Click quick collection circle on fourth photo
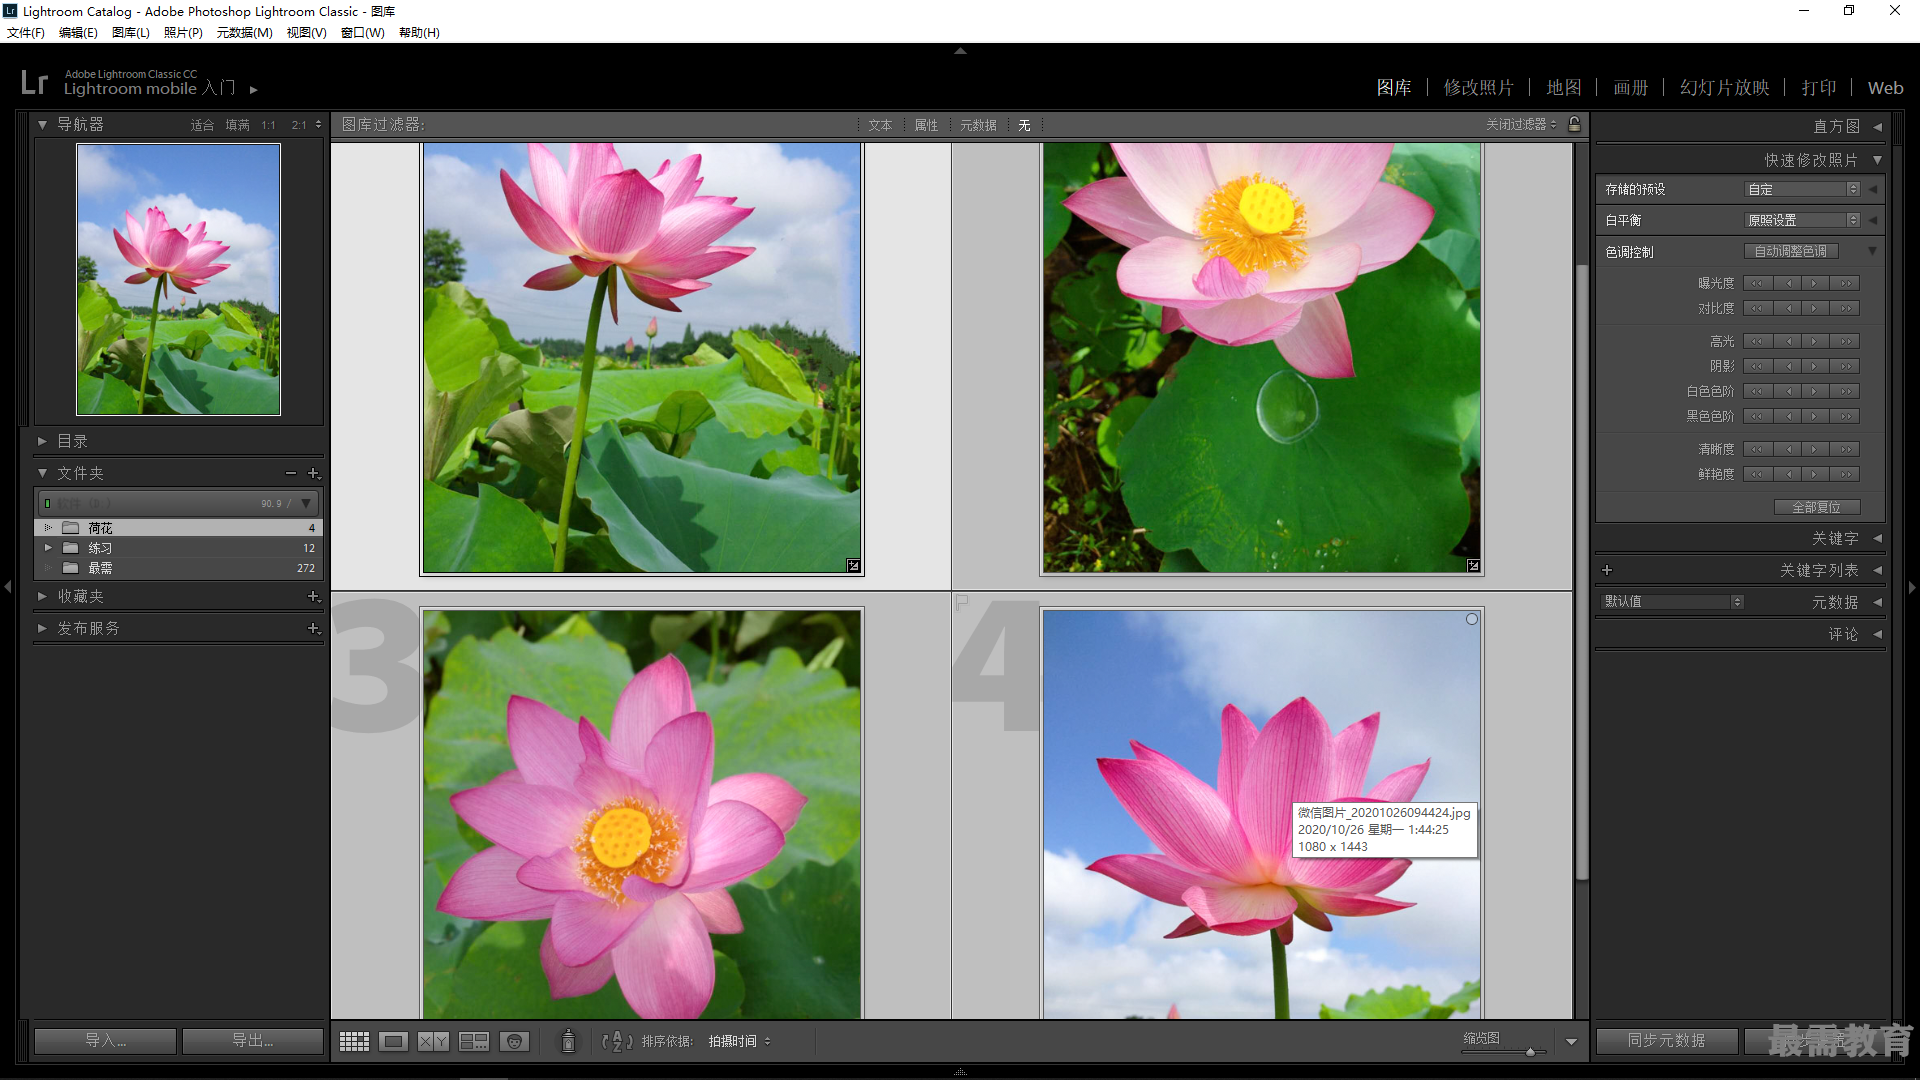 tap(1472, 619)
